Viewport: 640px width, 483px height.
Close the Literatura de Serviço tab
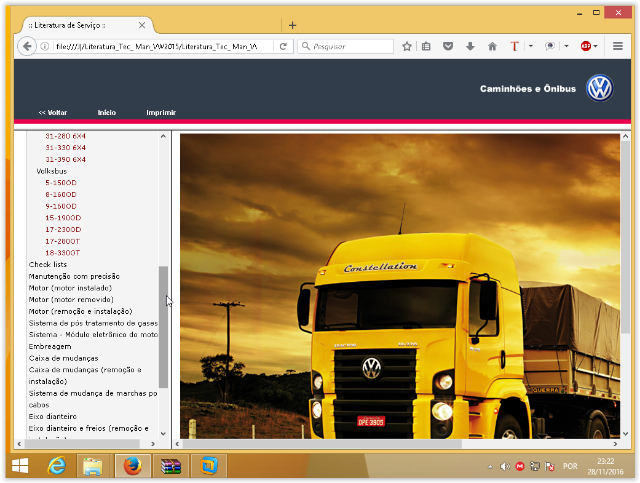[x=142, y=25]
